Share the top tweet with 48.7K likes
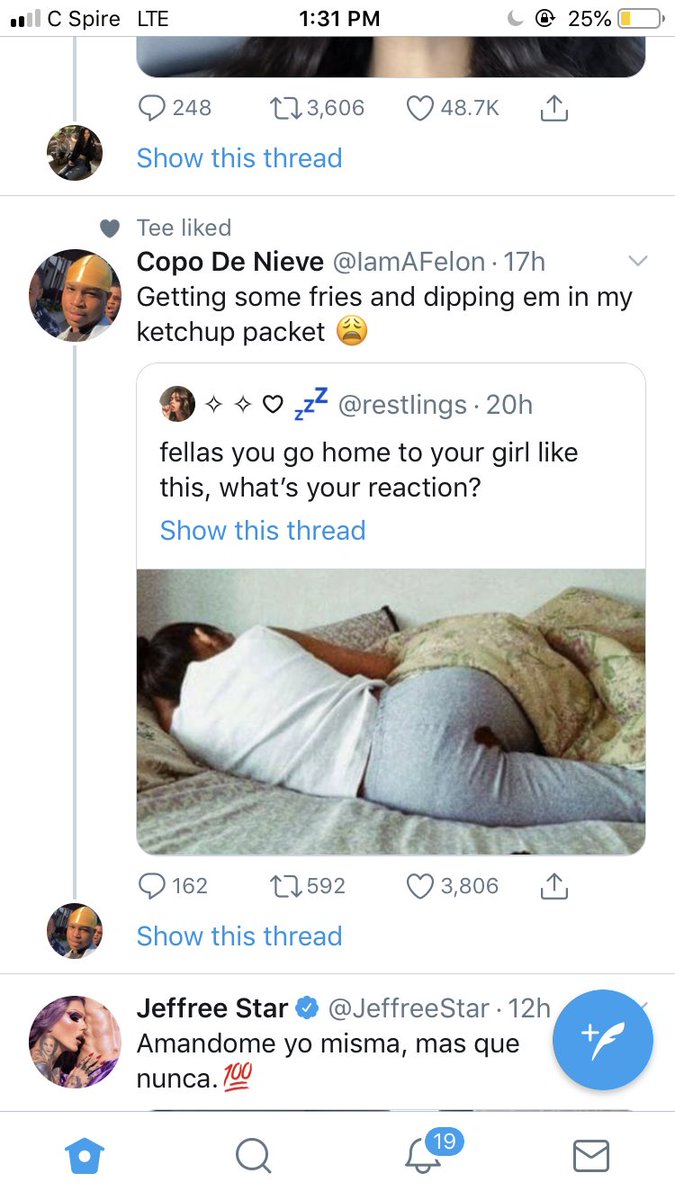 [553, 107]
